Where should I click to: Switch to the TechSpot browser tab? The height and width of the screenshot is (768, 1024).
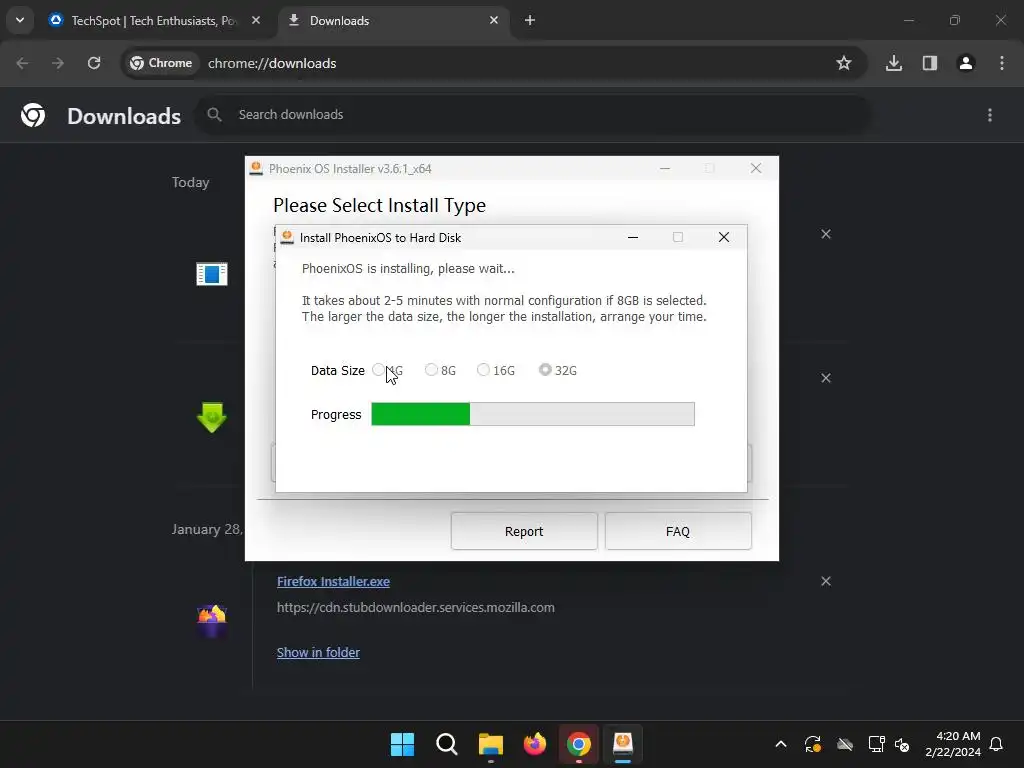tap(155, 21)
